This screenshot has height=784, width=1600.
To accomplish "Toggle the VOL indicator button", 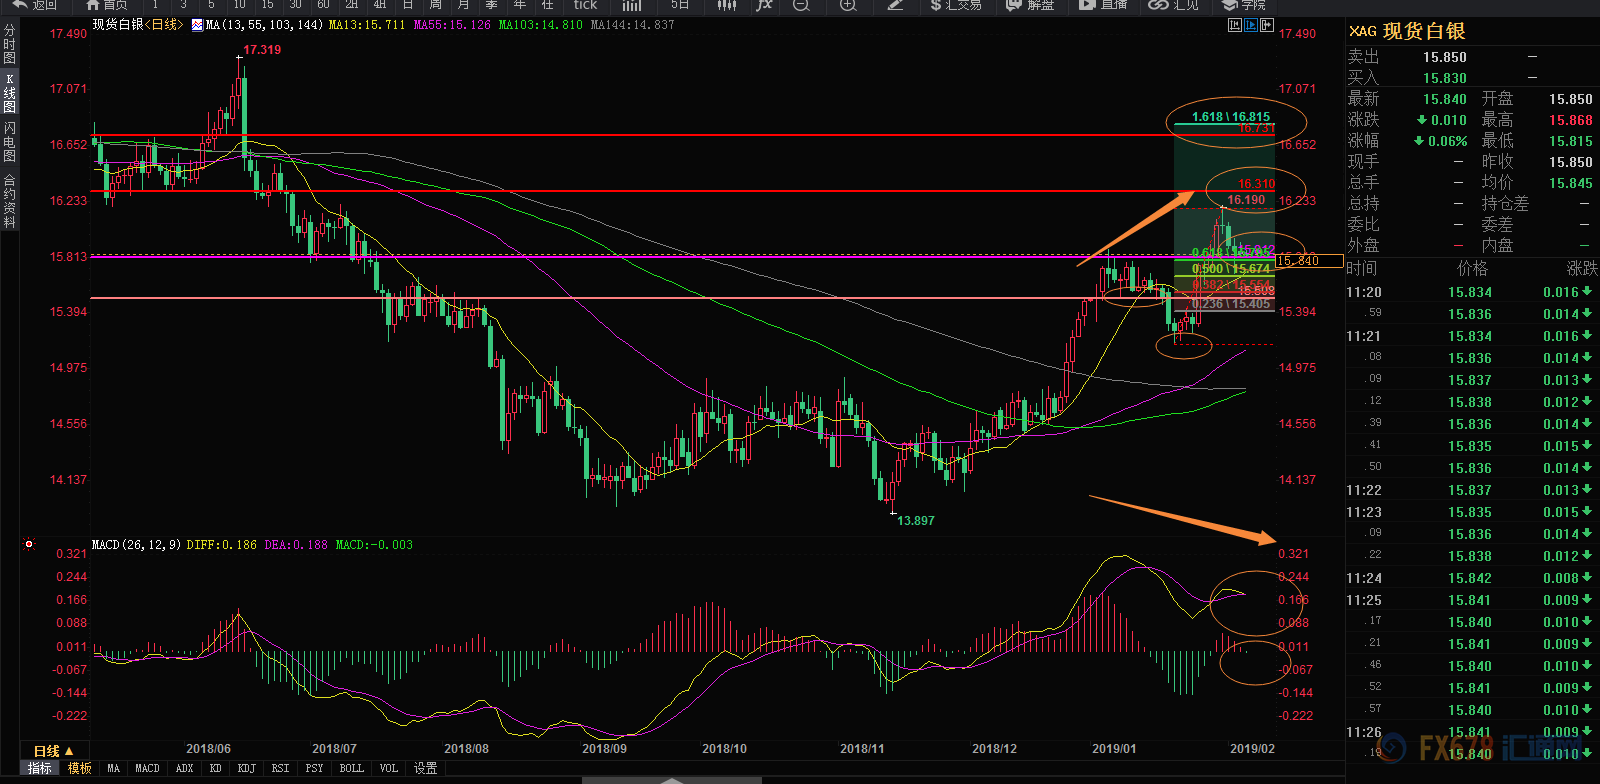I will 388,768.
